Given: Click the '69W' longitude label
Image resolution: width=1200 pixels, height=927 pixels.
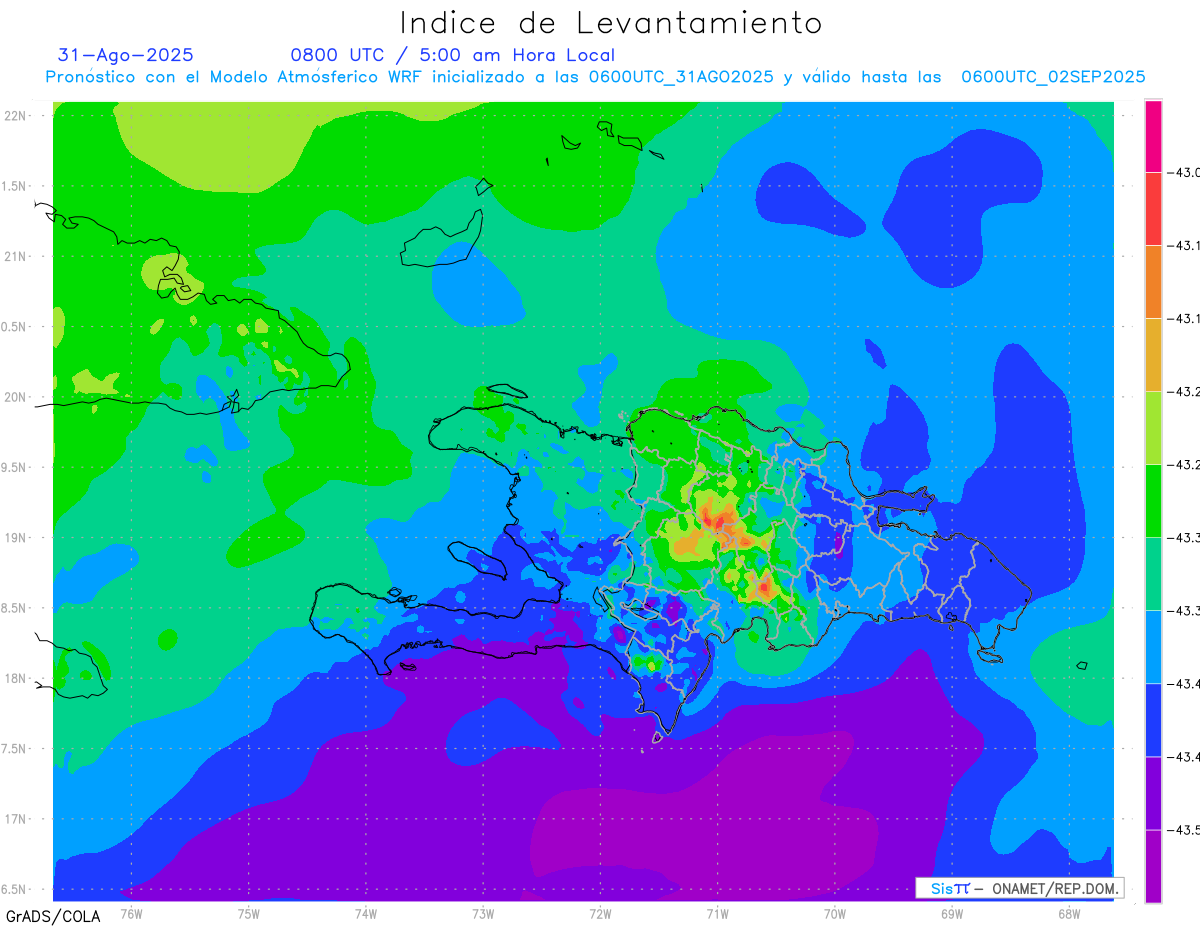Looking at the screenshot, I should [952, 913].
